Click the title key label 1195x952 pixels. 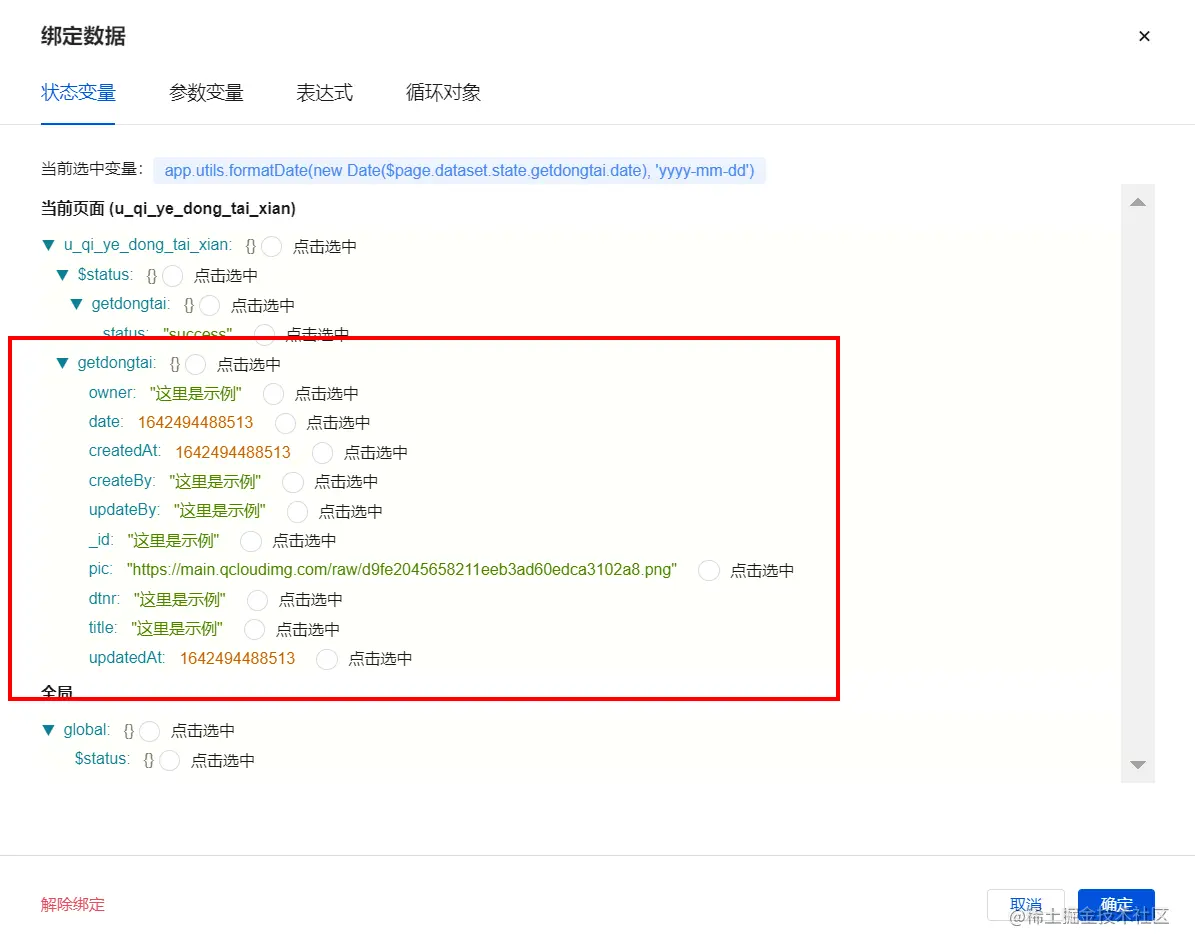click(103, 628)
